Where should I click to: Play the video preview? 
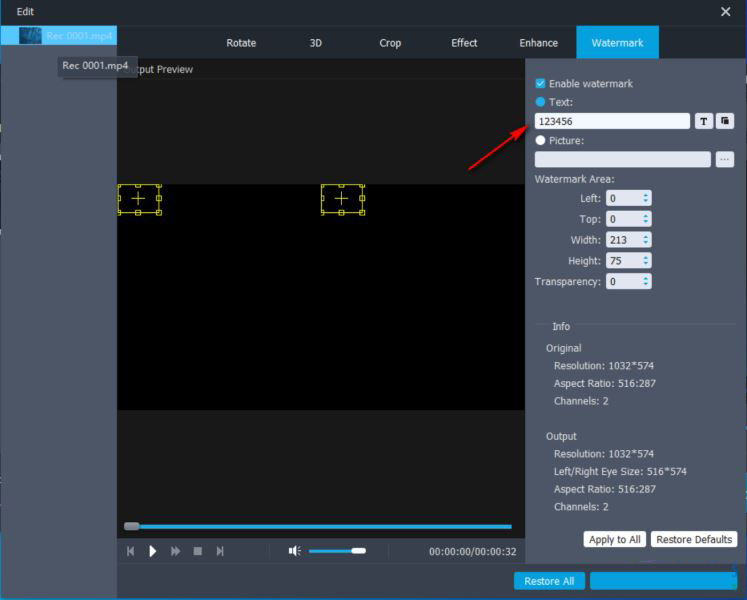point(152,551)
